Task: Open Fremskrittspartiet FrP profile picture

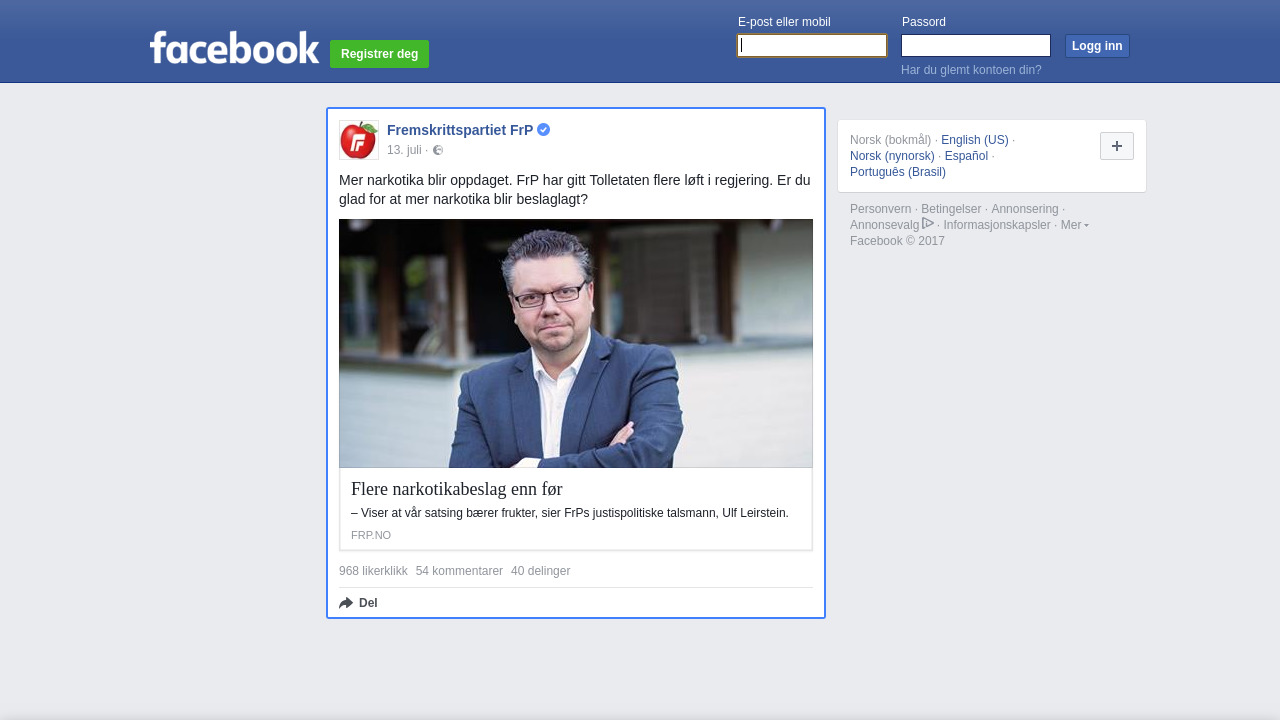Action: click(x=359, y=140)
